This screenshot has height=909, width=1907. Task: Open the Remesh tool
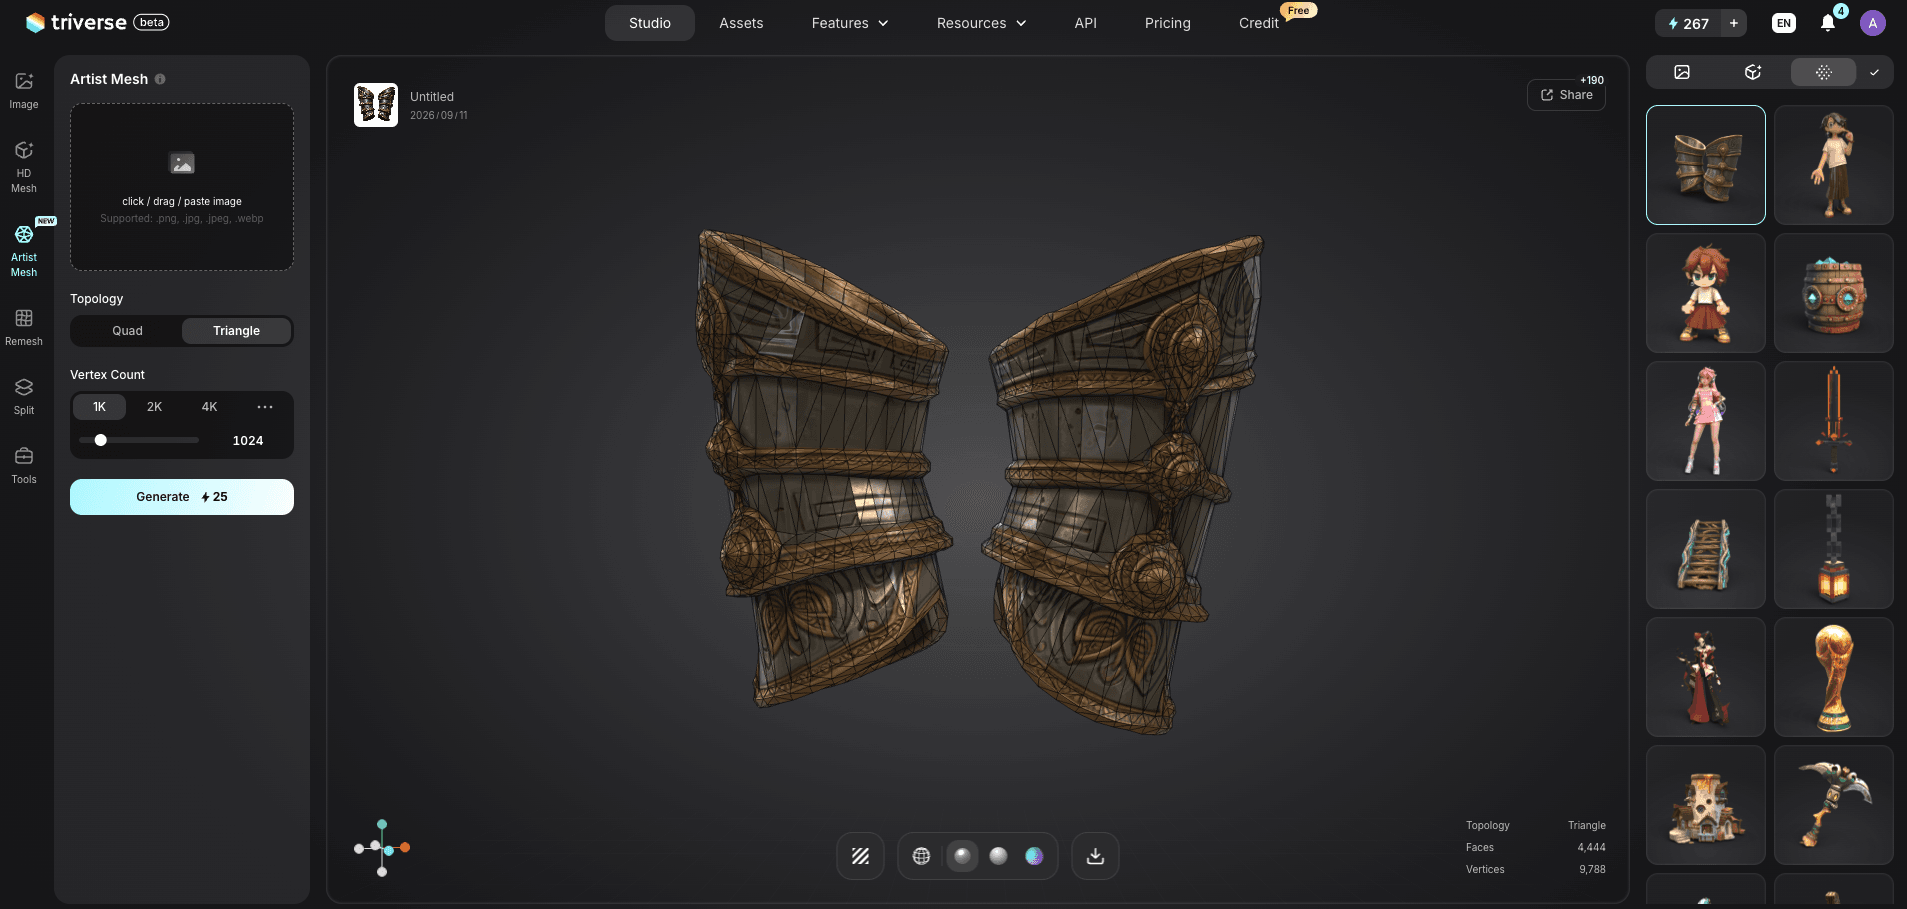click(x=24, y=327)
